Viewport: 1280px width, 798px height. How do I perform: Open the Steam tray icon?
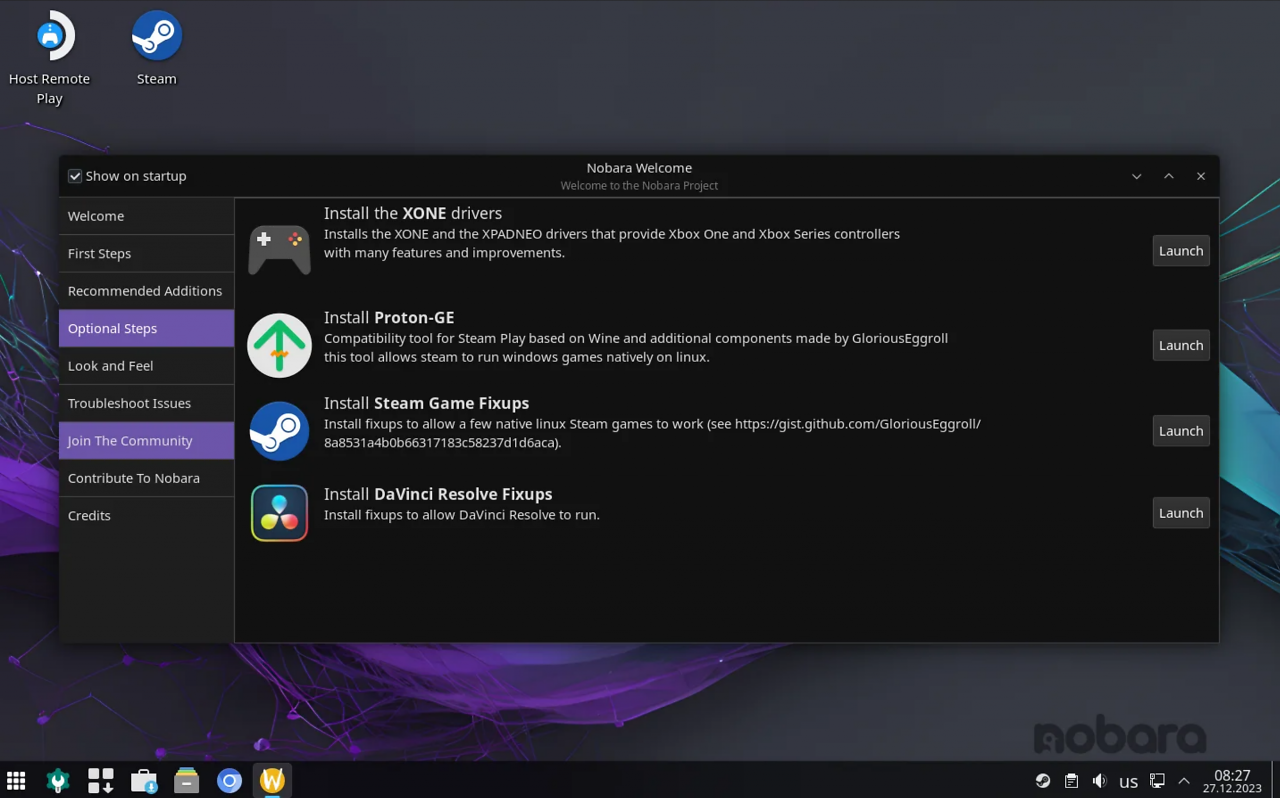[x=1043, y=781]
